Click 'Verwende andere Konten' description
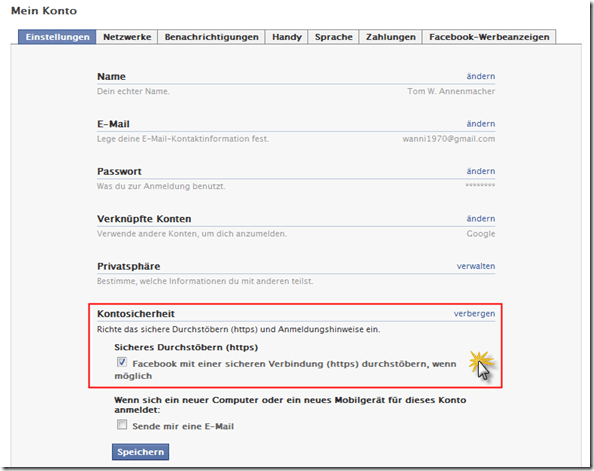 click(x=192, y=234)
